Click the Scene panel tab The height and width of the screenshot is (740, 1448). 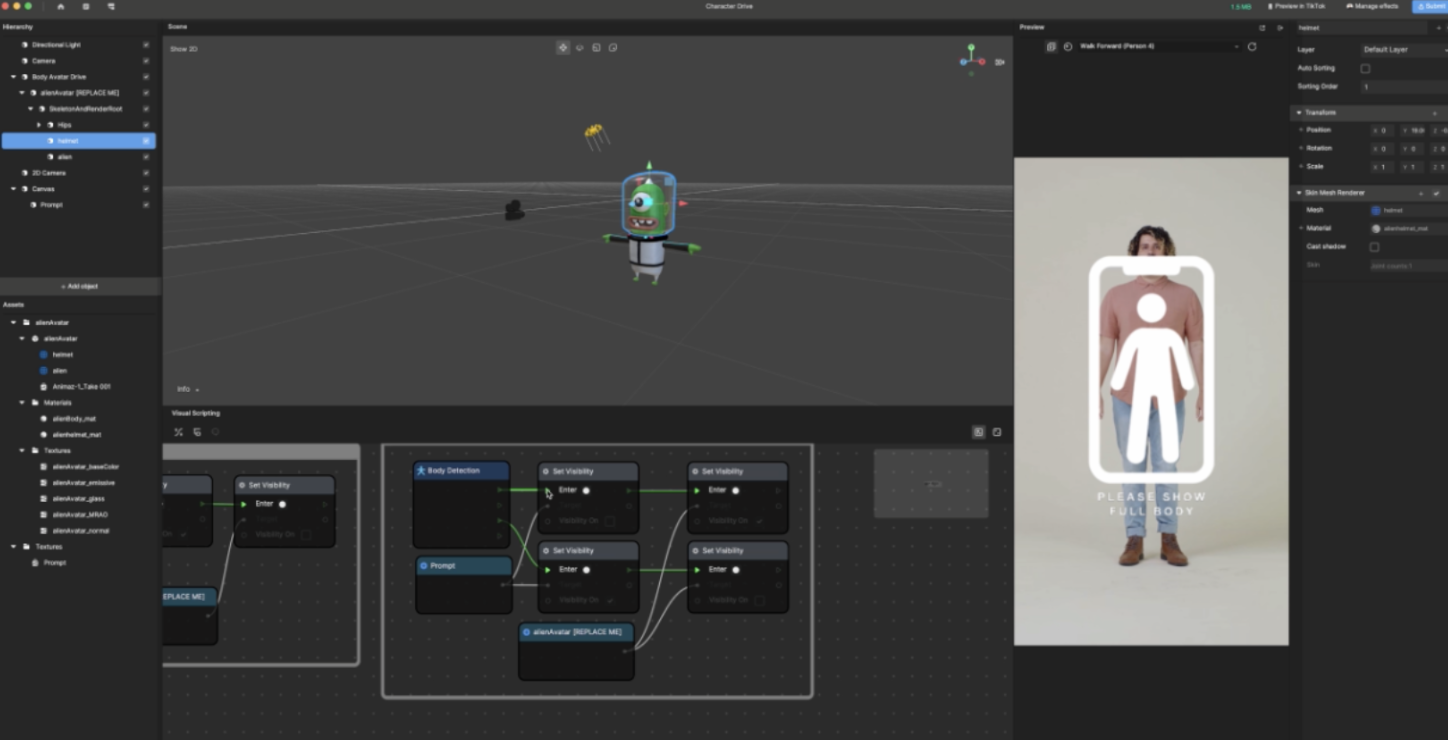177,27
